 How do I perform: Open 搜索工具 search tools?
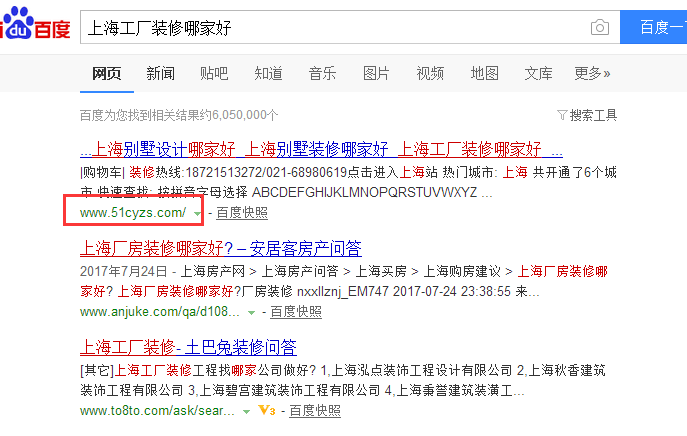[x=593, y=115]
